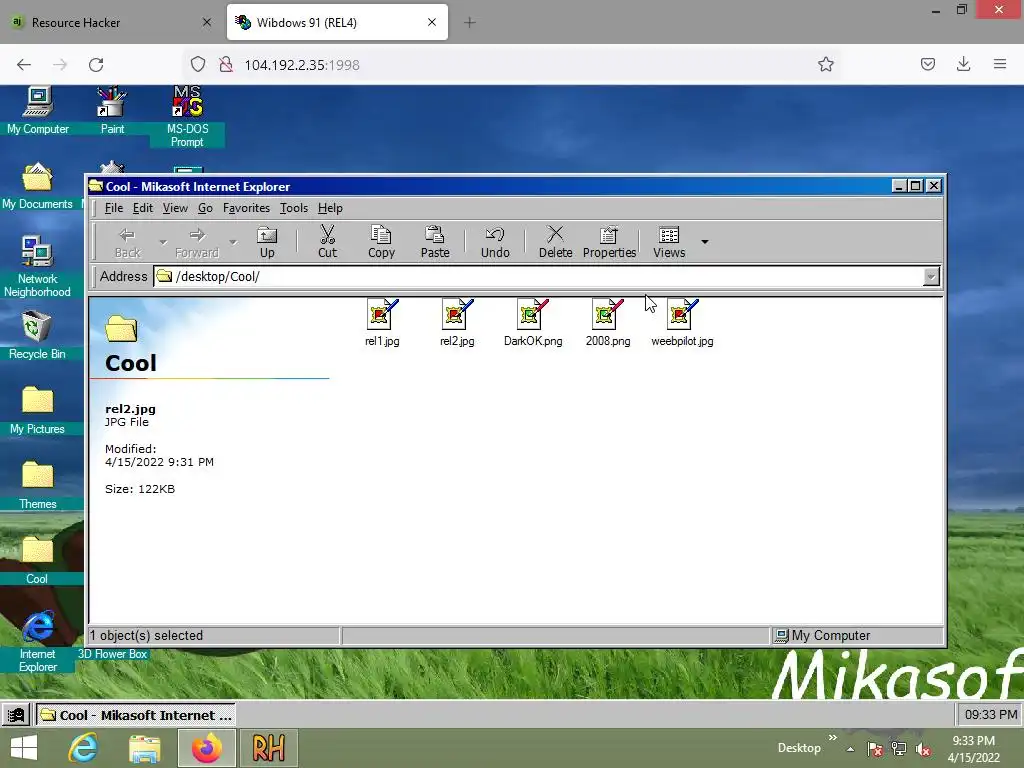This screenshot has width=1024, height=768.
Task: Open the Views dropdown arrow
Action: click(705, 242)
